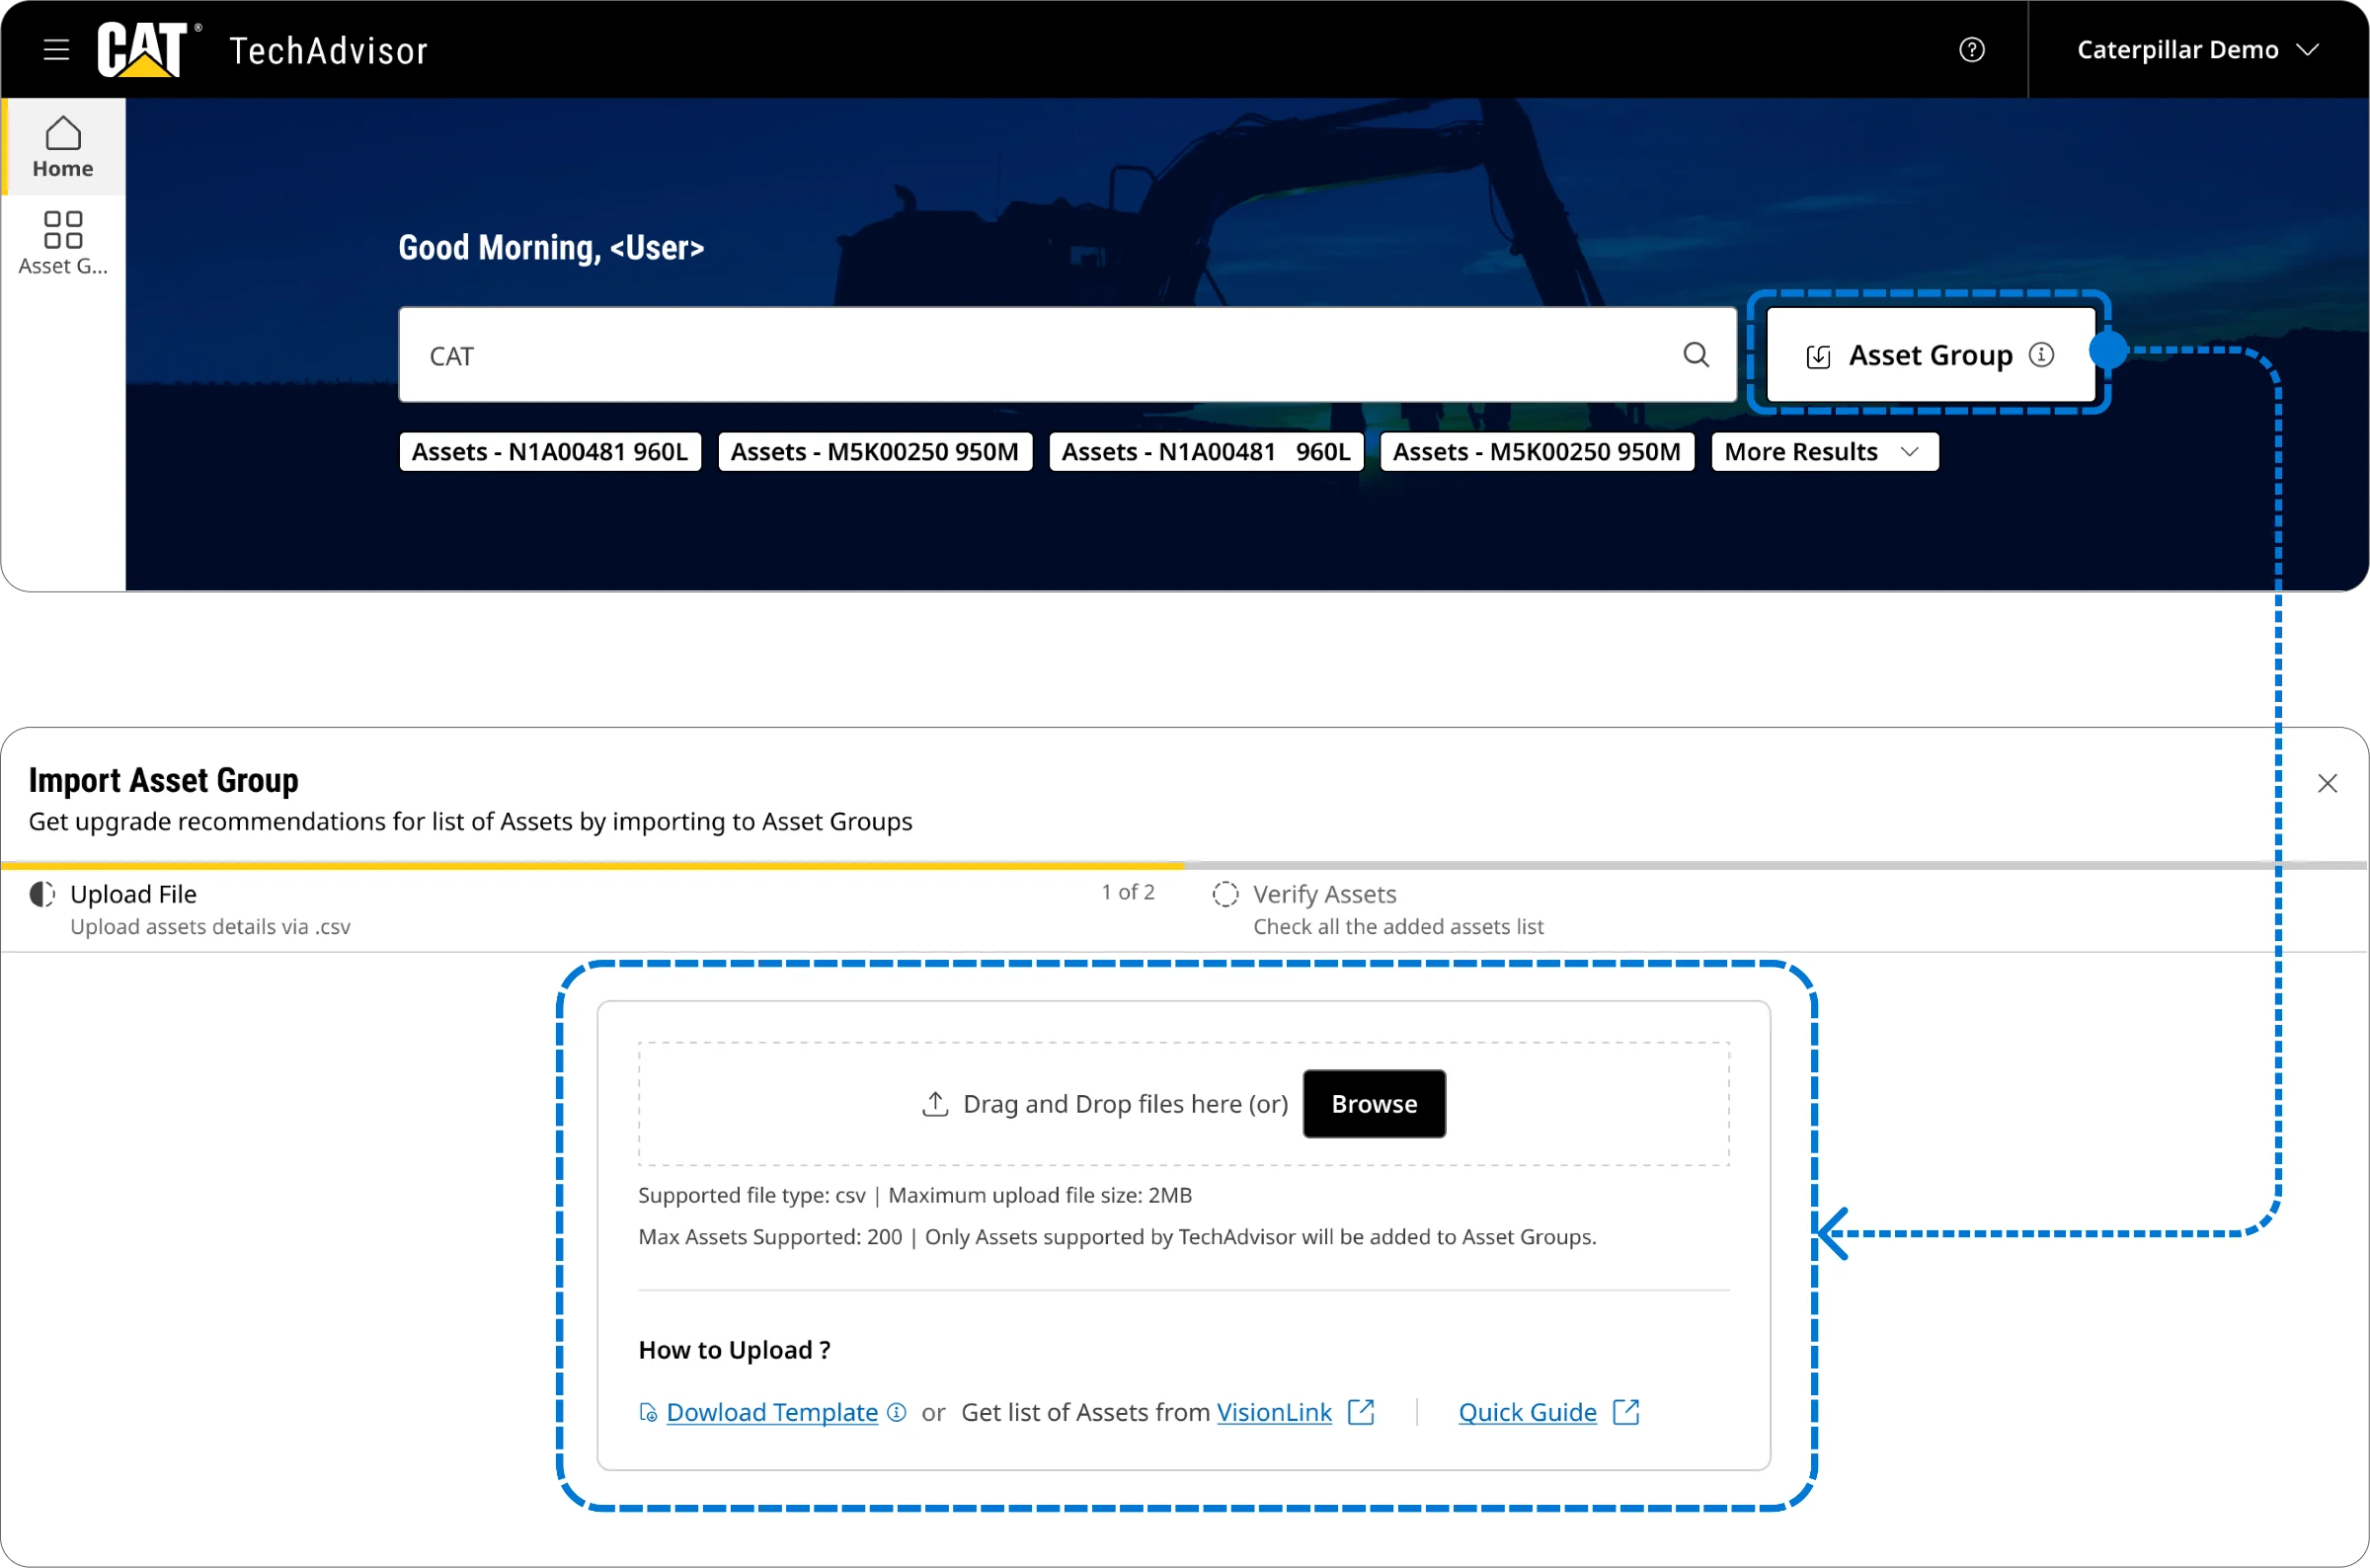Click the Download Template link

point(772,1412)
